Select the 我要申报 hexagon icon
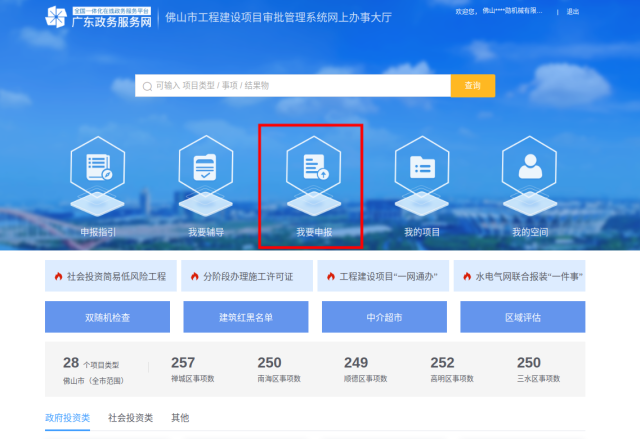Image resolution: width=640 pixels, height=439 pixels. coord(314,168)
